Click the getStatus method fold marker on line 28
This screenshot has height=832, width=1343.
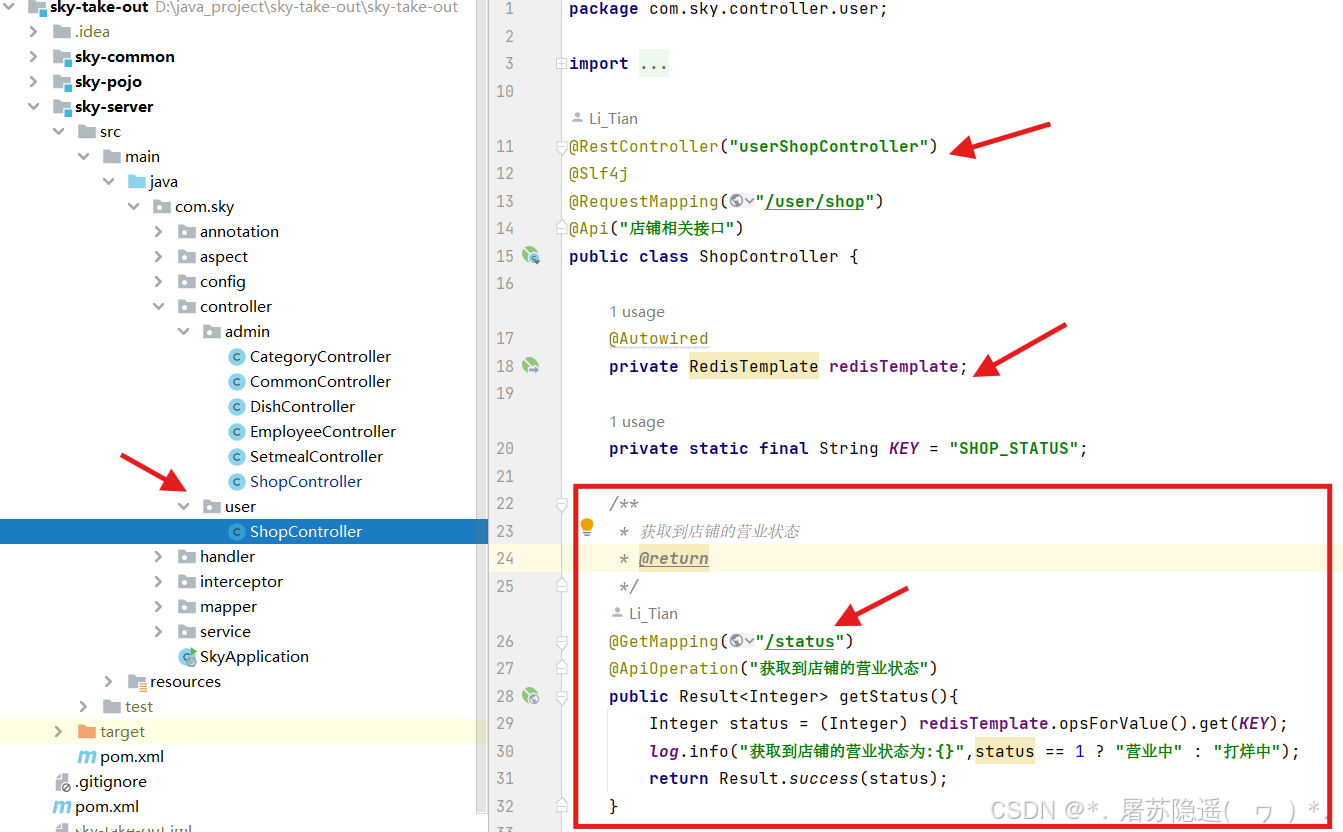coord(562,696)
